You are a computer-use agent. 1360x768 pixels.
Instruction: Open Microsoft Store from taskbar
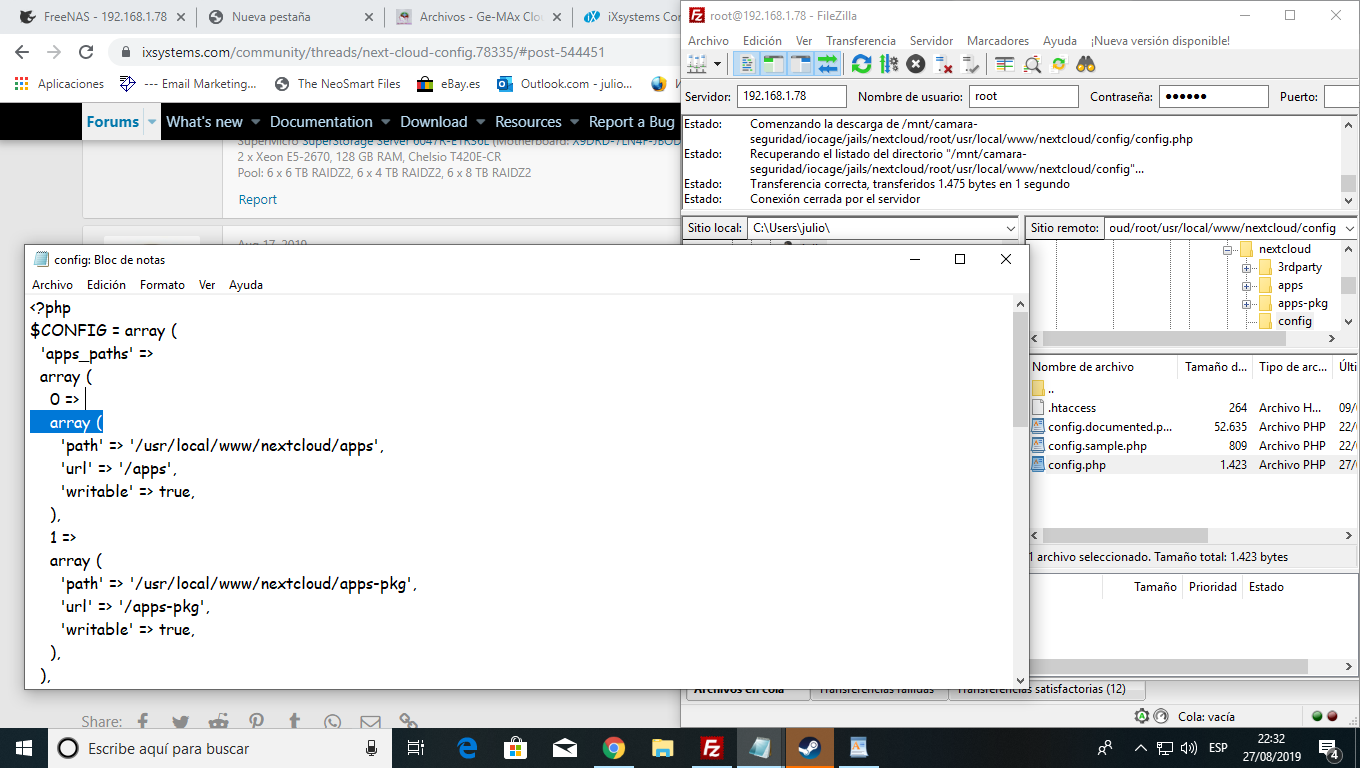(x=515, y=748)
